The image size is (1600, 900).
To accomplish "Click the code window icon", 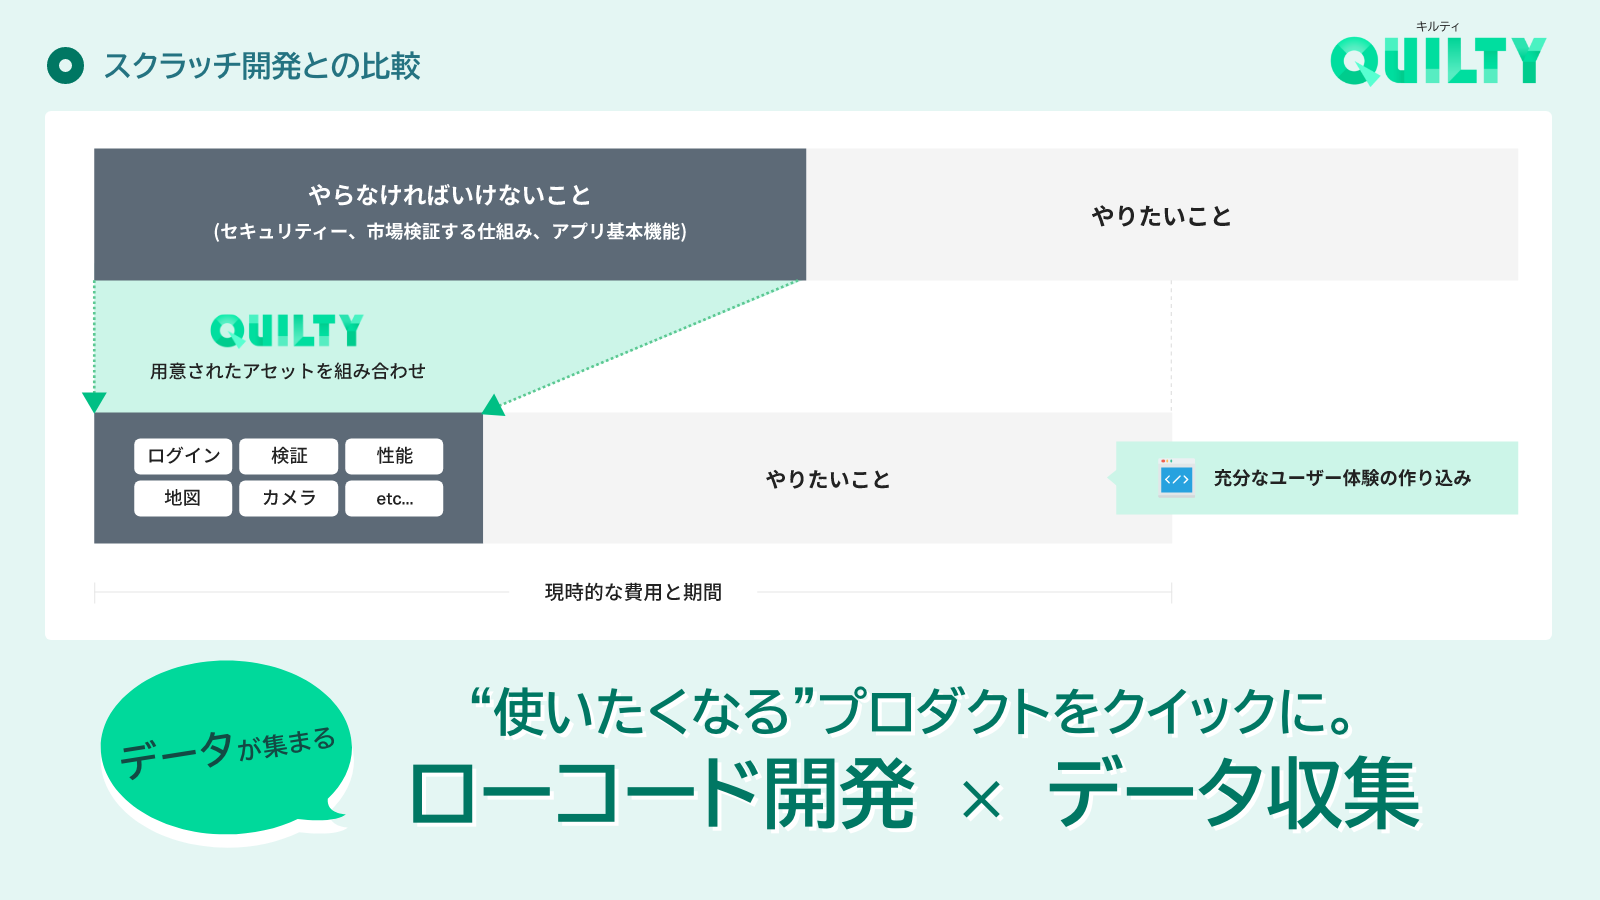I will (1176, 478).
